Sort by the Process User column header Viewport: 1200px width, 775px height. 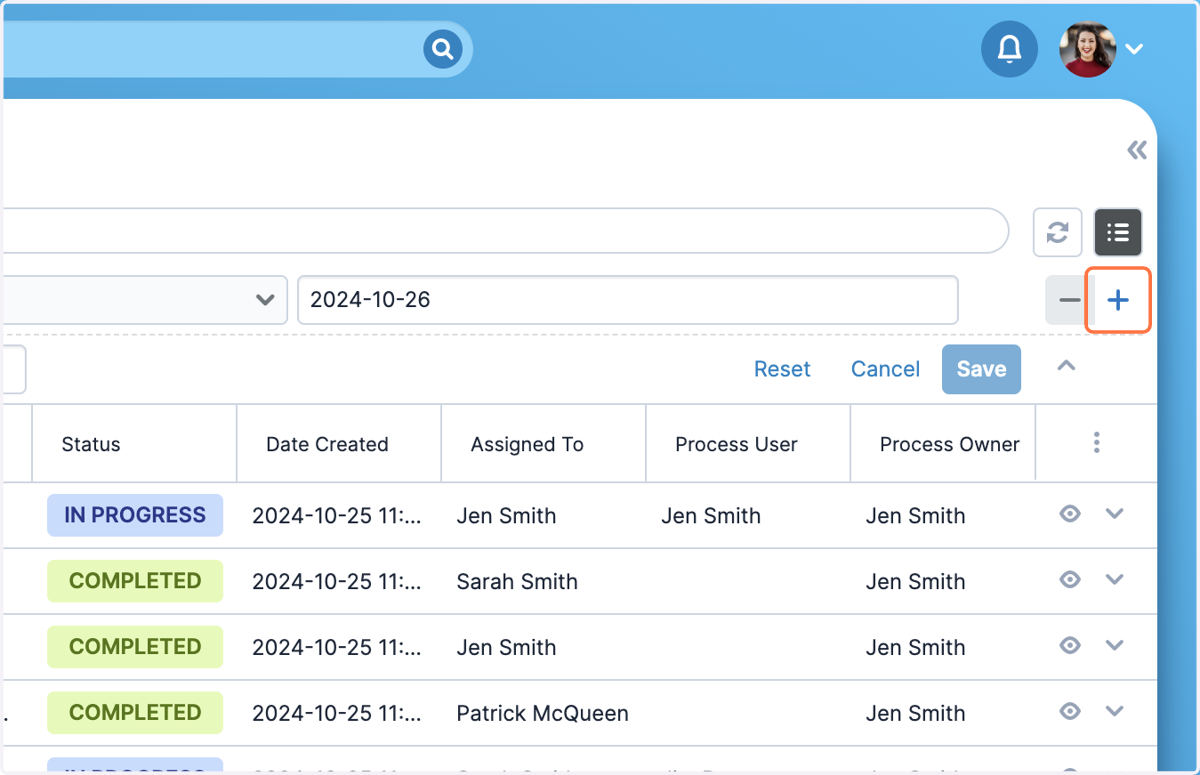pos(748,444)
